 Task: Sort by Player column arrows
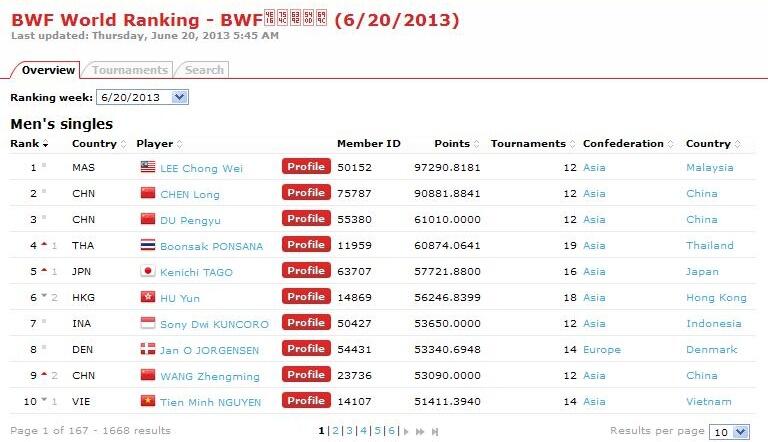180,144
